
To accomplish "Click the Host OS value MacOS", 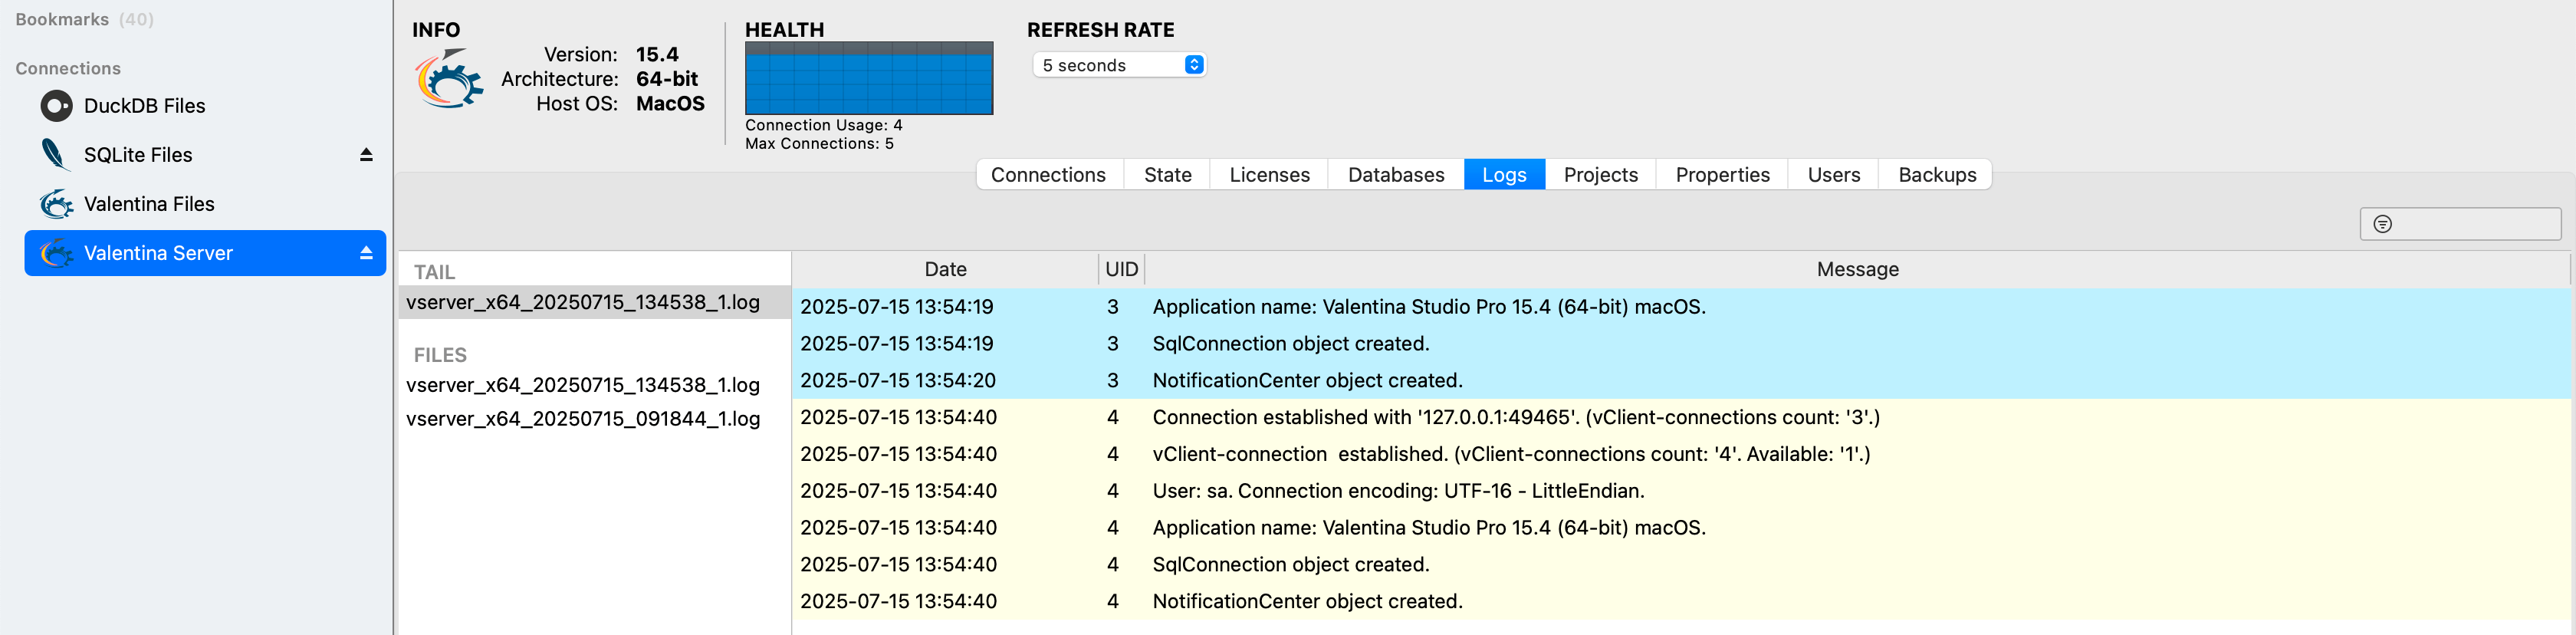I will click(670, 104).
